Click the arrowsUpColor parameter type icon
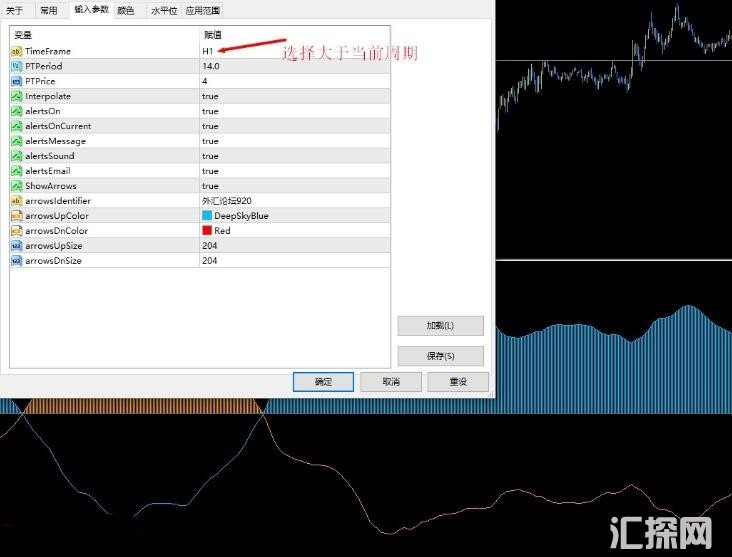The height and width of the screenshot is (557, 732). tap(16, 216)
